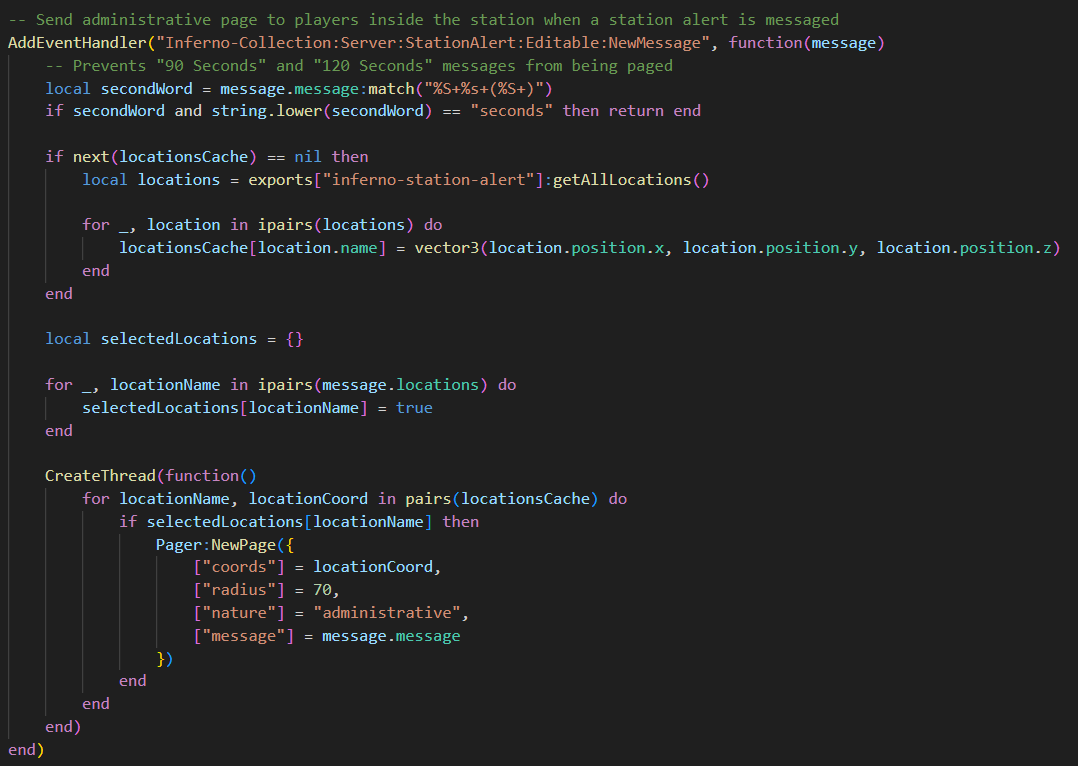Click the empty table braces after selectedLocations

[295, 339]
